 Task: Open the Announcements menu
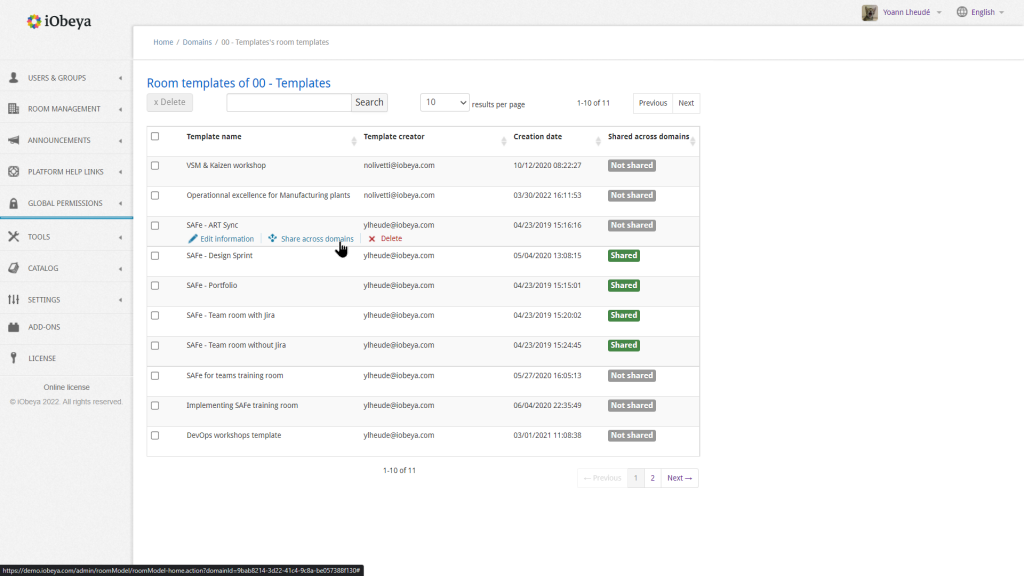click(66, 140)
